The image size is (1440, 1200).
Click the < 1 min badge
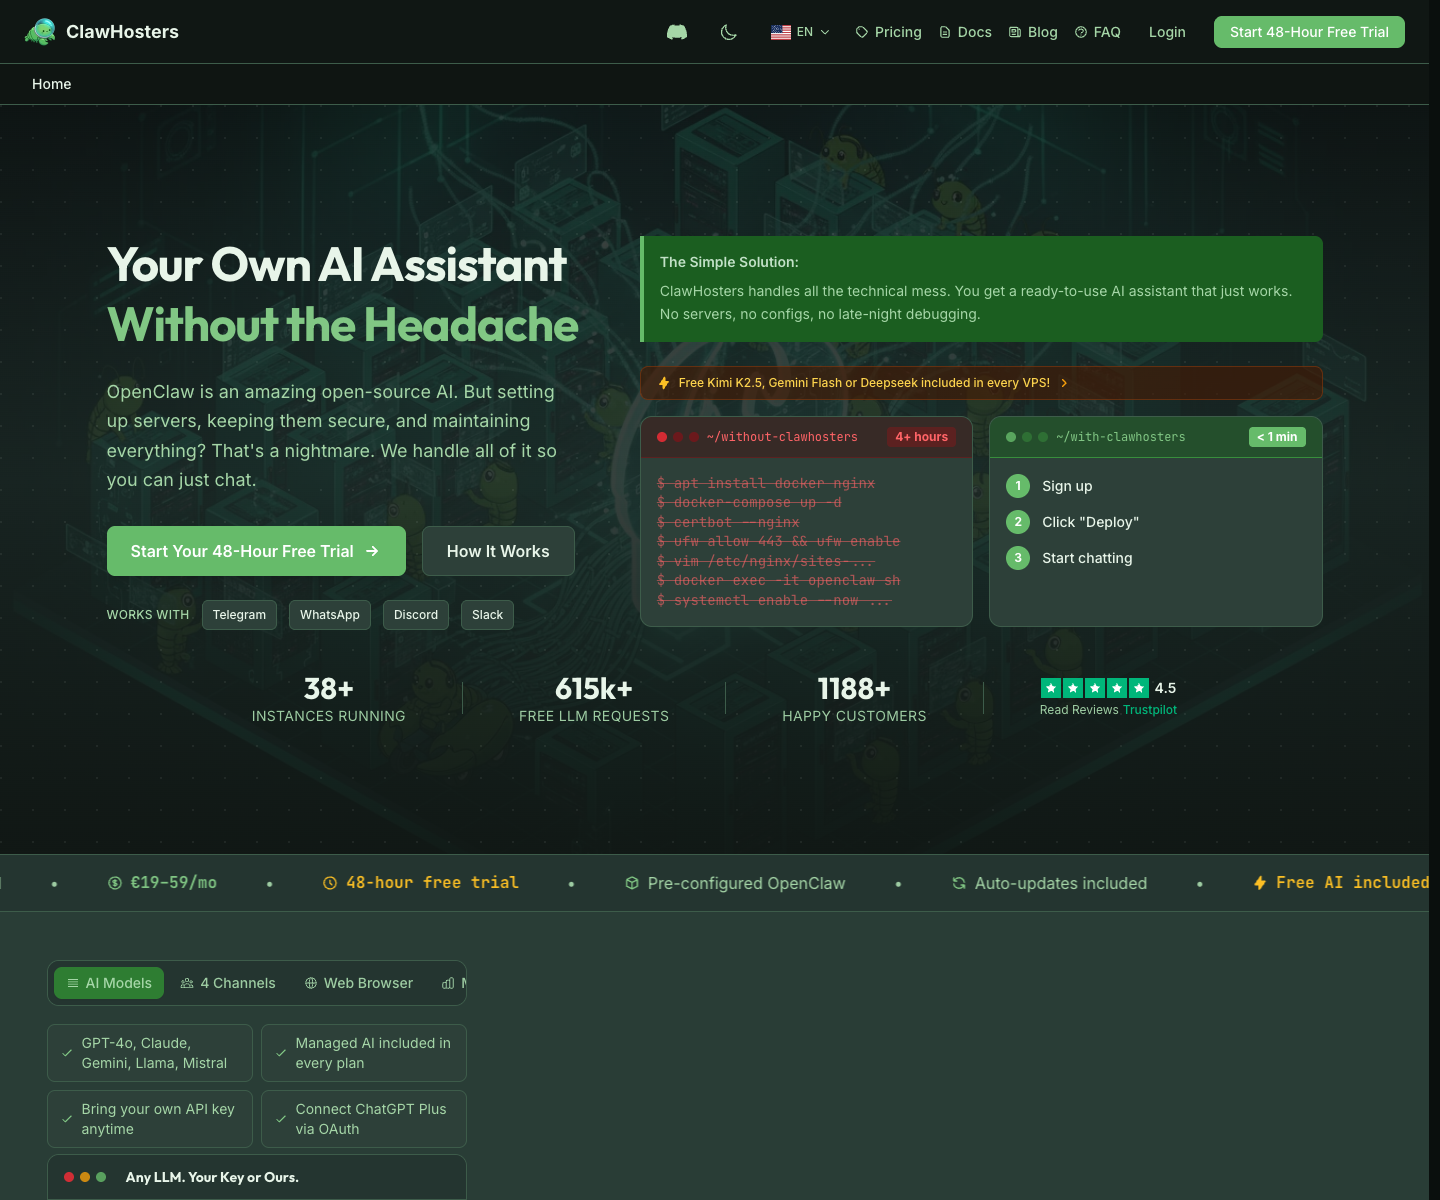coord(1277,437)
